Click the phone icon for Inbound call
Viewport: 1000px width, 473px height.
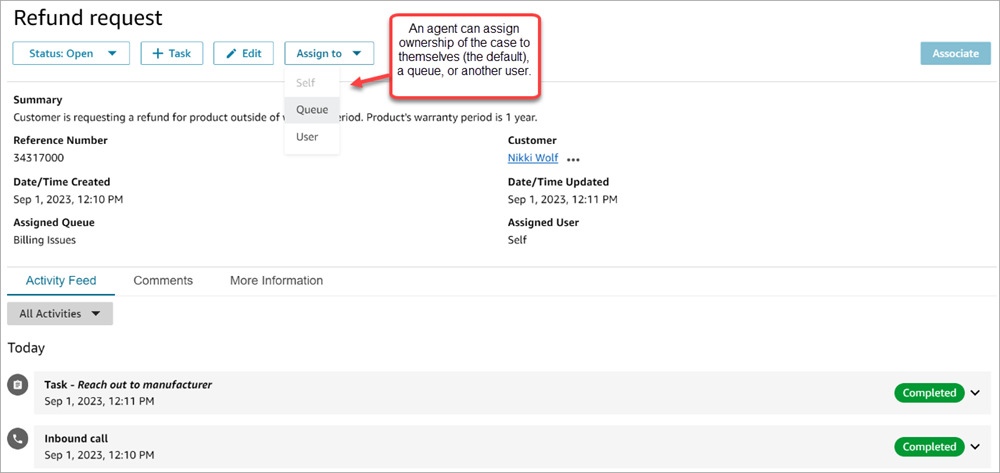17,439
